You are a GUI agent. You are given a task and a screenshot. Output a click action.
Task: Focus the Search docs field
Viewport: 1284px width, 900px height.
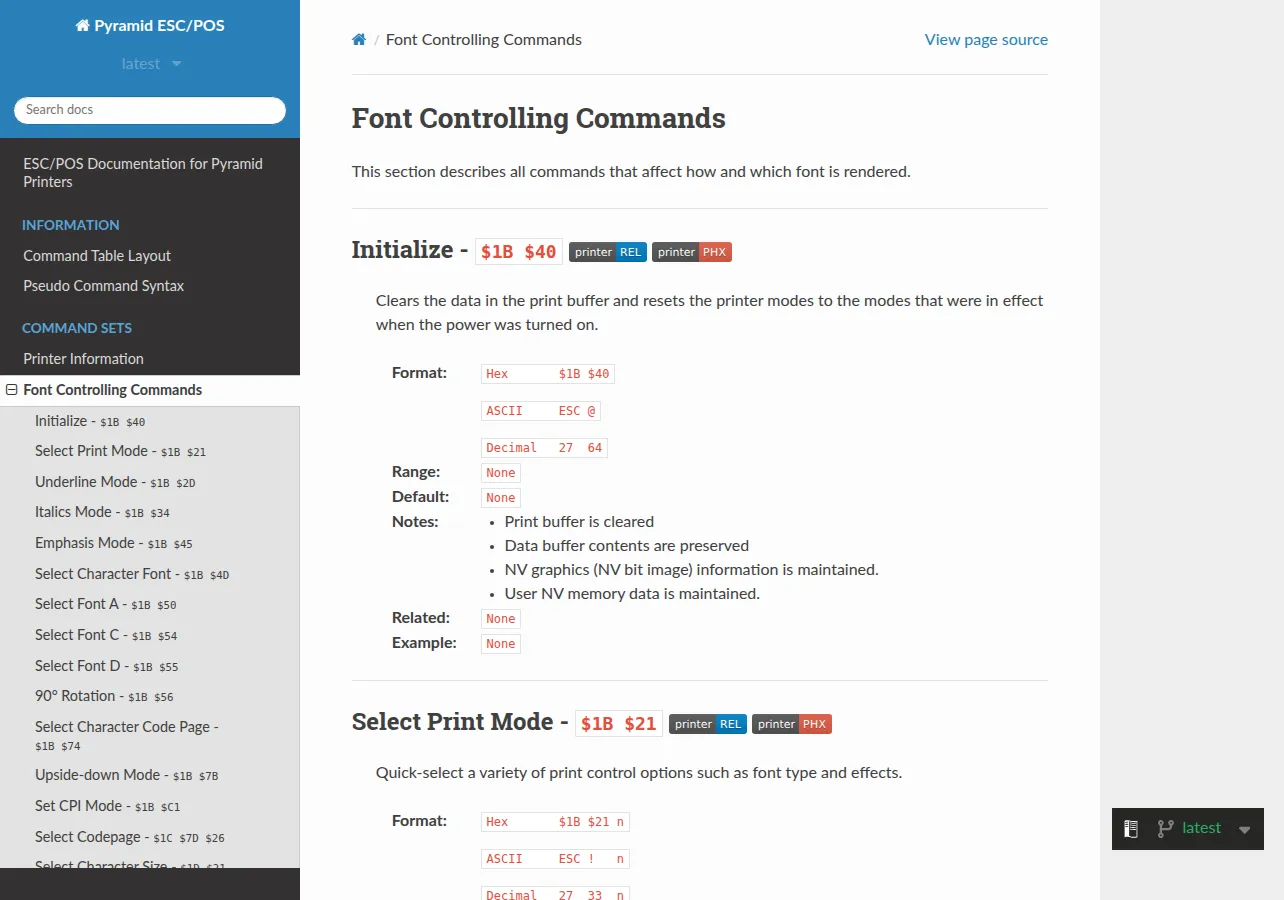pos(150,110)
